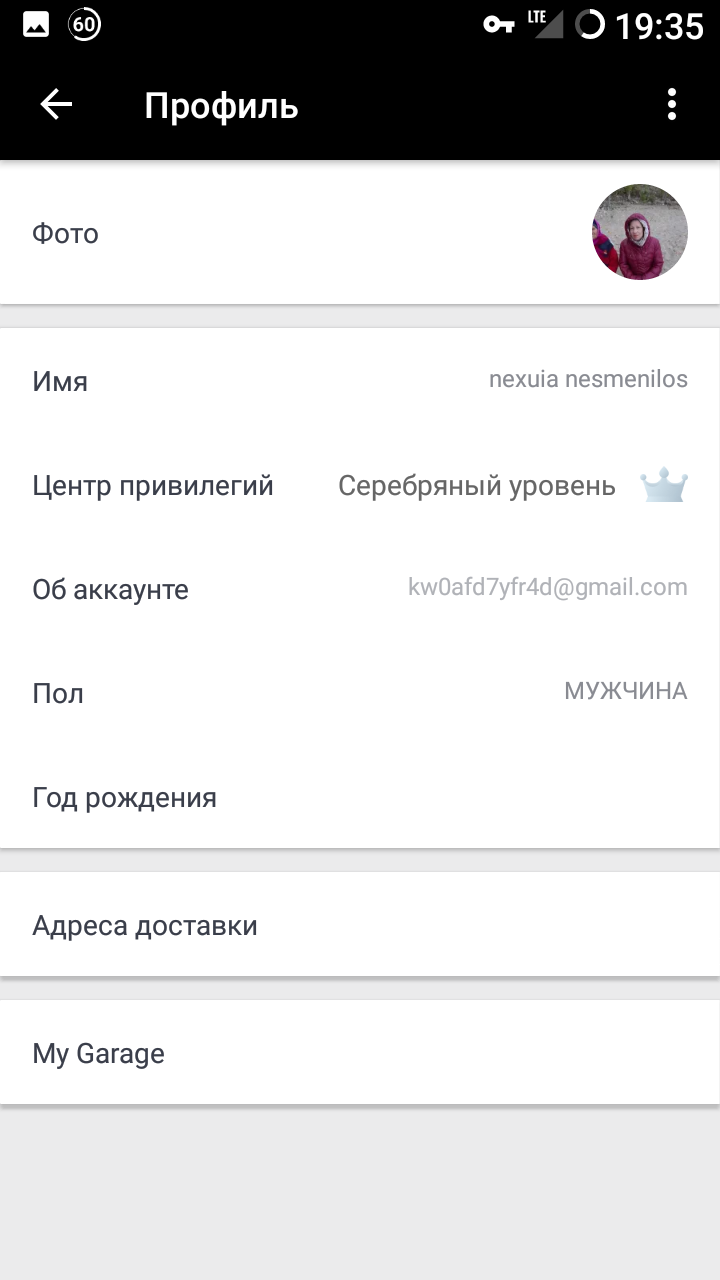Open My Garage
The height and width of the screenshot is (1280, 720).
tap(360, 1053)
